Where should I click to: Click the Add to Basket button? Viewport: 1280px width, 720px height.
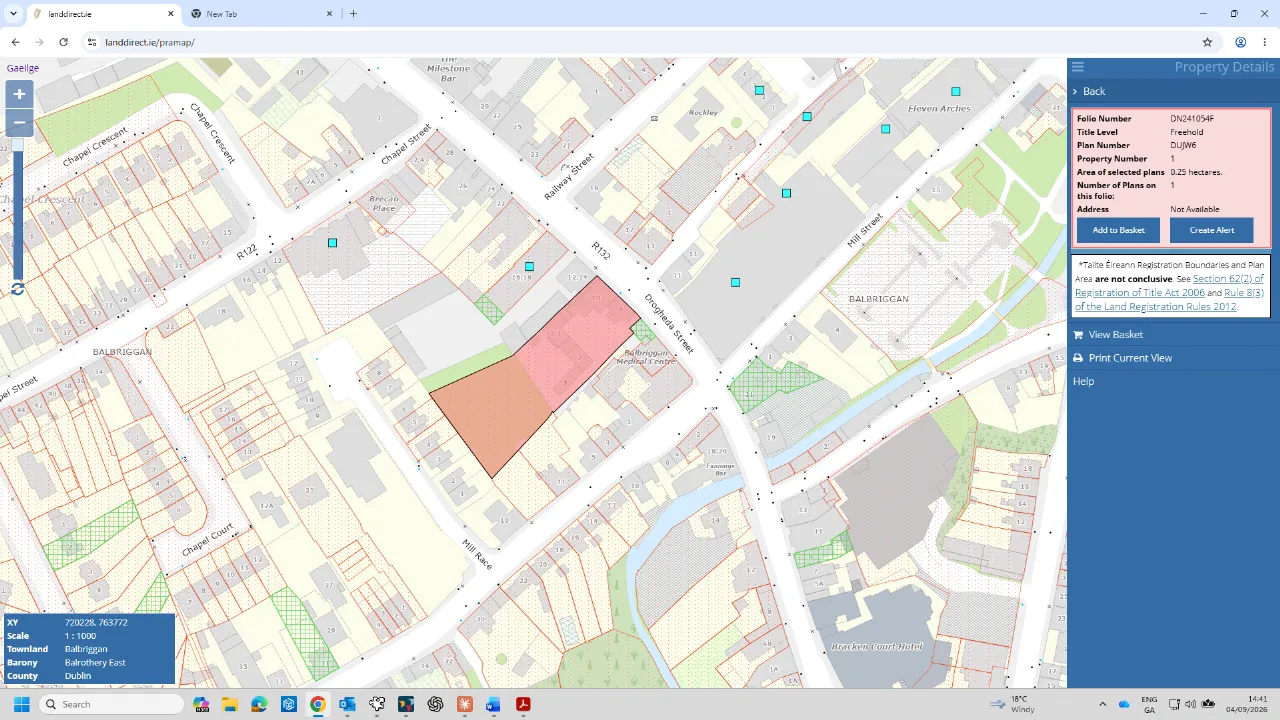[1118, 230]
